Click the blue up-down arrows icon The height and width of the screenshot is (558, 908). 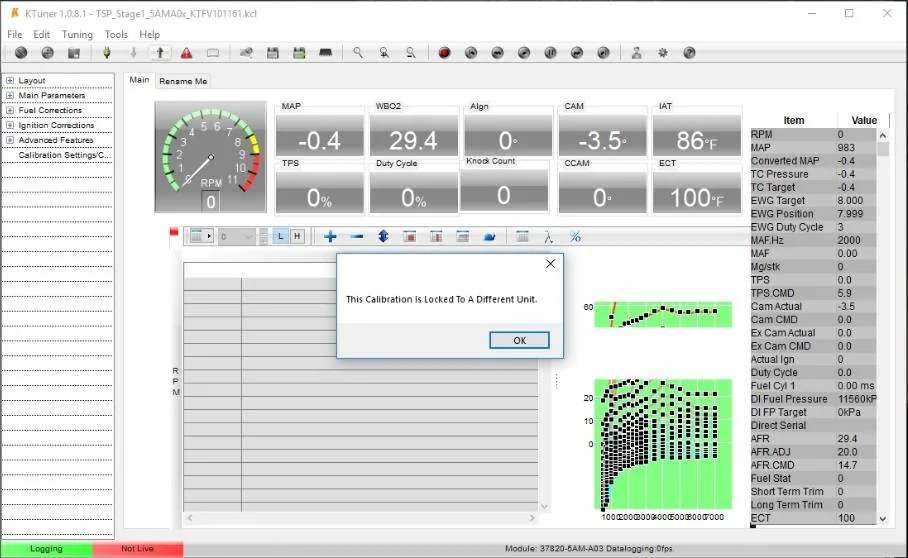pos(383,236)
